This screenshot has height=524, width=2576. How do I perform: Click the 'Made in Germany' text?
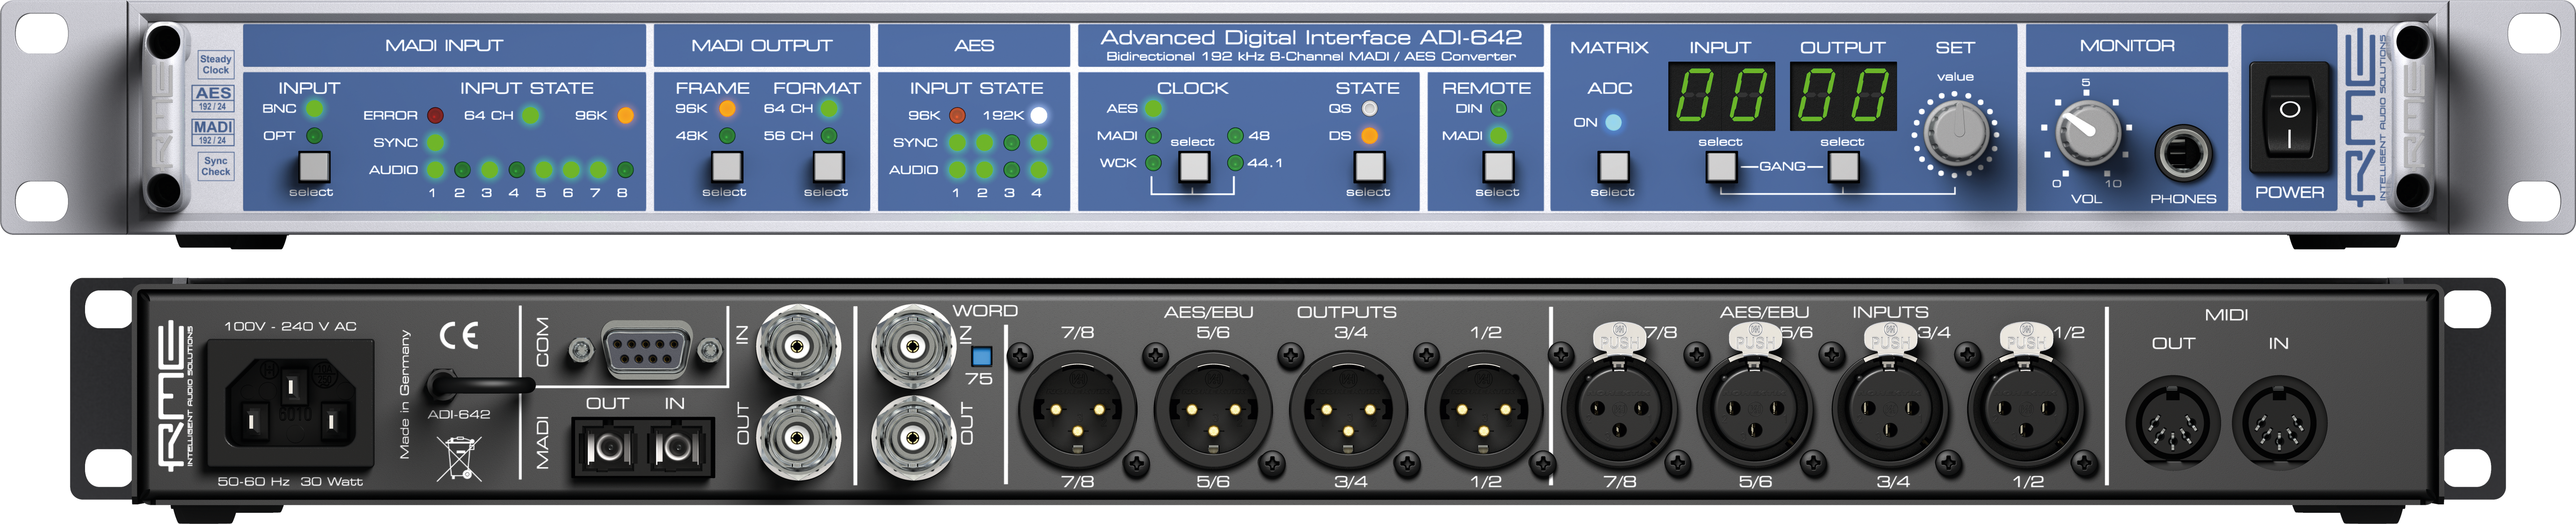point(405,394)
